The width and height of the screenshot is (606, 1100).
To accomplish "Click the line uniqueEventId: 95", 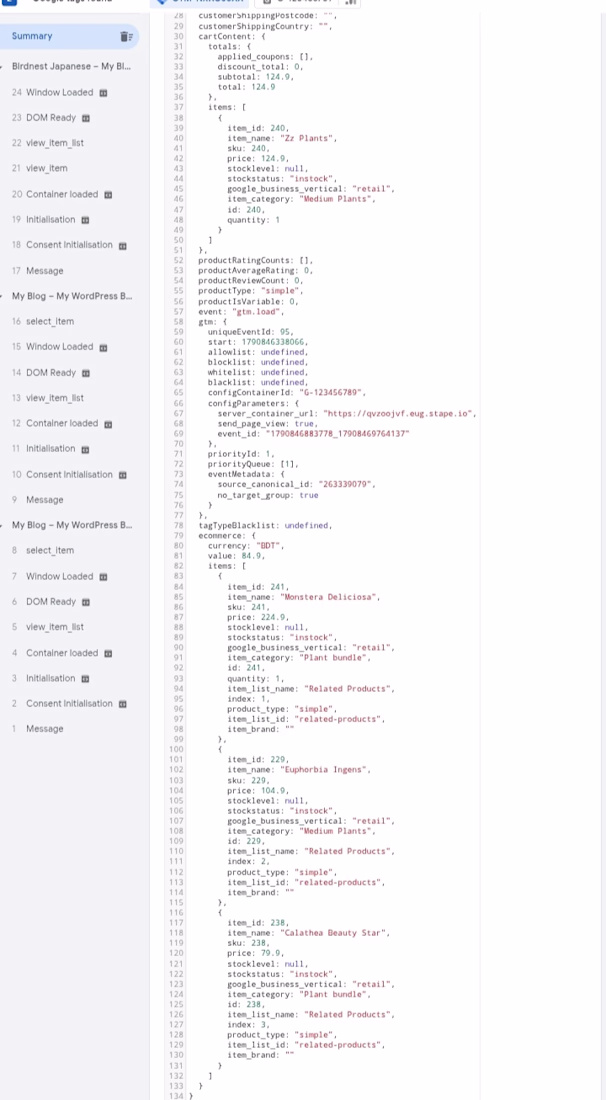I will pos(250,332).
